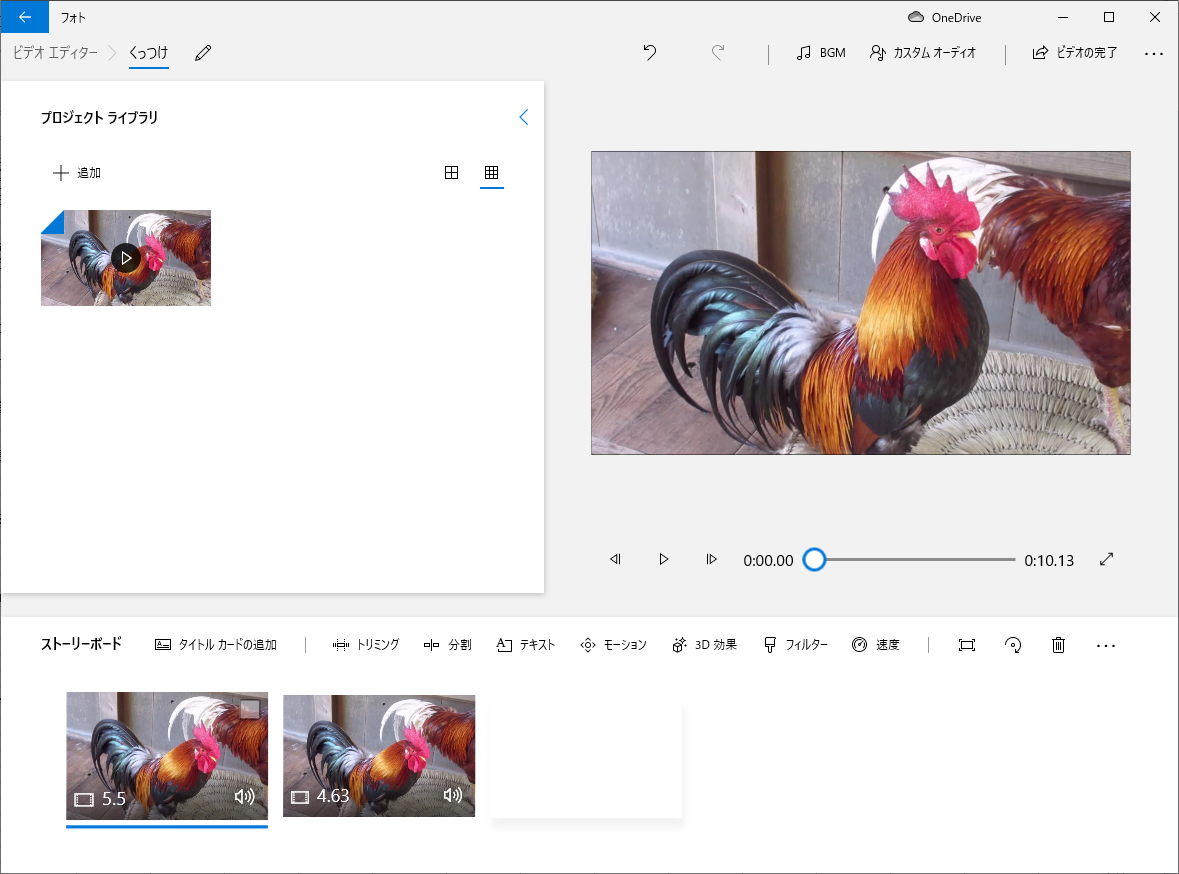1179x874 pixels.
Task: Play the library clip preview icon
Action: pos(126,258)
